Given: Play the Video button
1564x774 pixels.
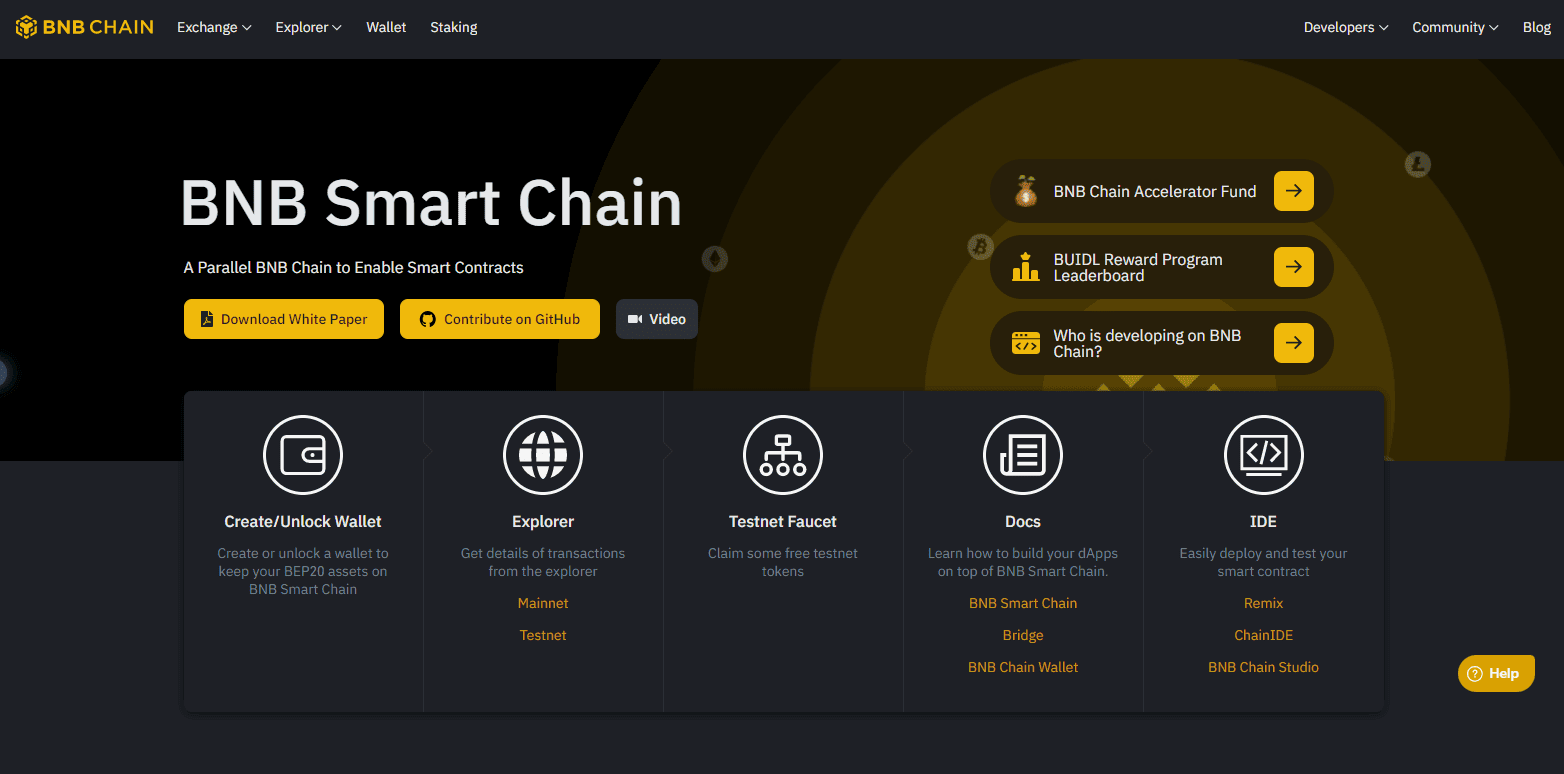Looking at the screenshot, I should pos(657,319).
